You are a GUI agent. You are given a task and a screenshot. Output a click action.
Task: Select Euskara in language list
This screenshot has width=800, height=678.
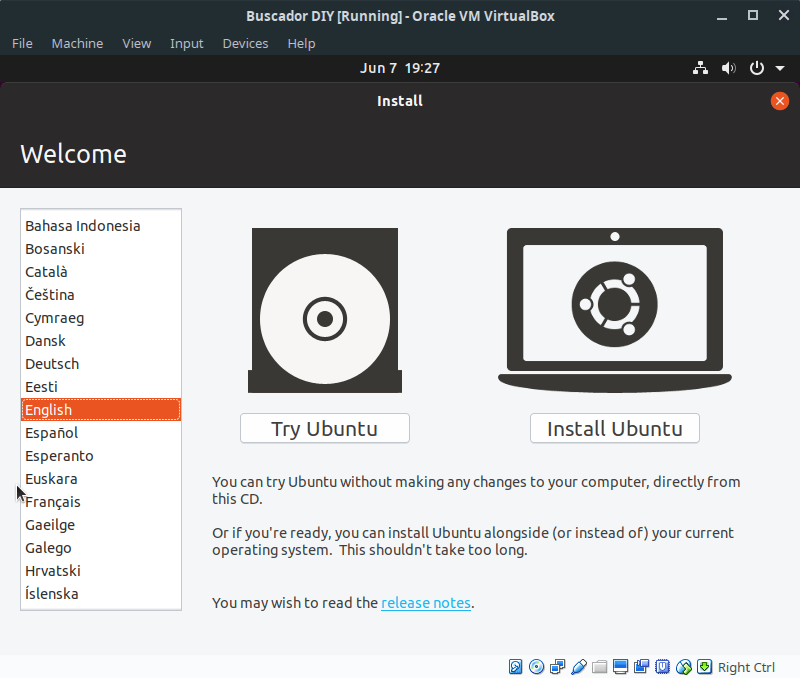[101, 479]
